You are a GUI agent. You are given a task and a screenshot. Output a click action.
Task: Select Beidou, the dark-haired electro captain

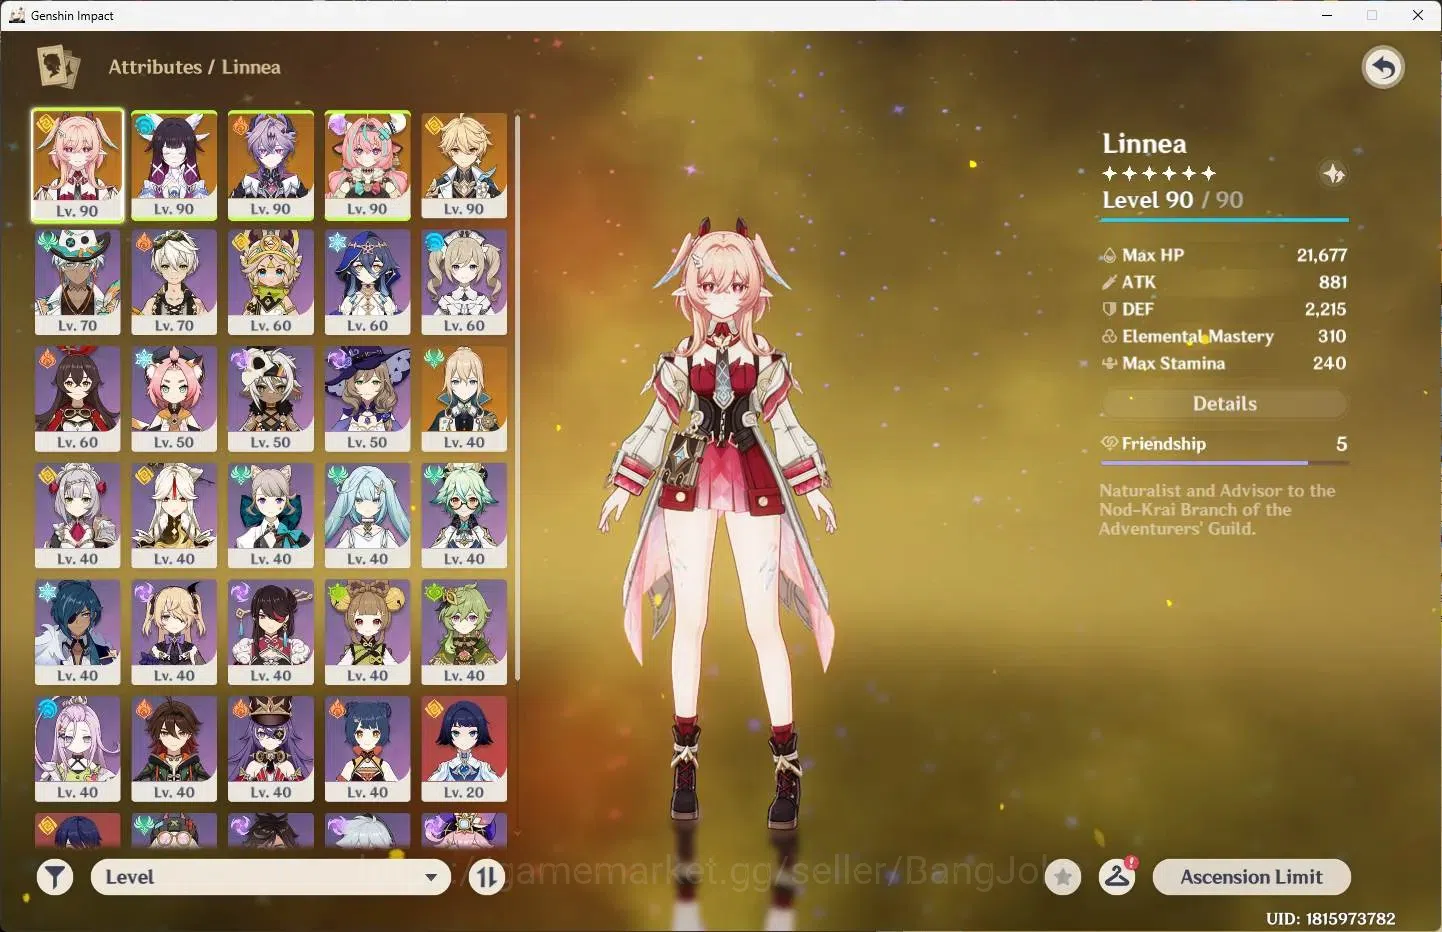pos(271,632)
